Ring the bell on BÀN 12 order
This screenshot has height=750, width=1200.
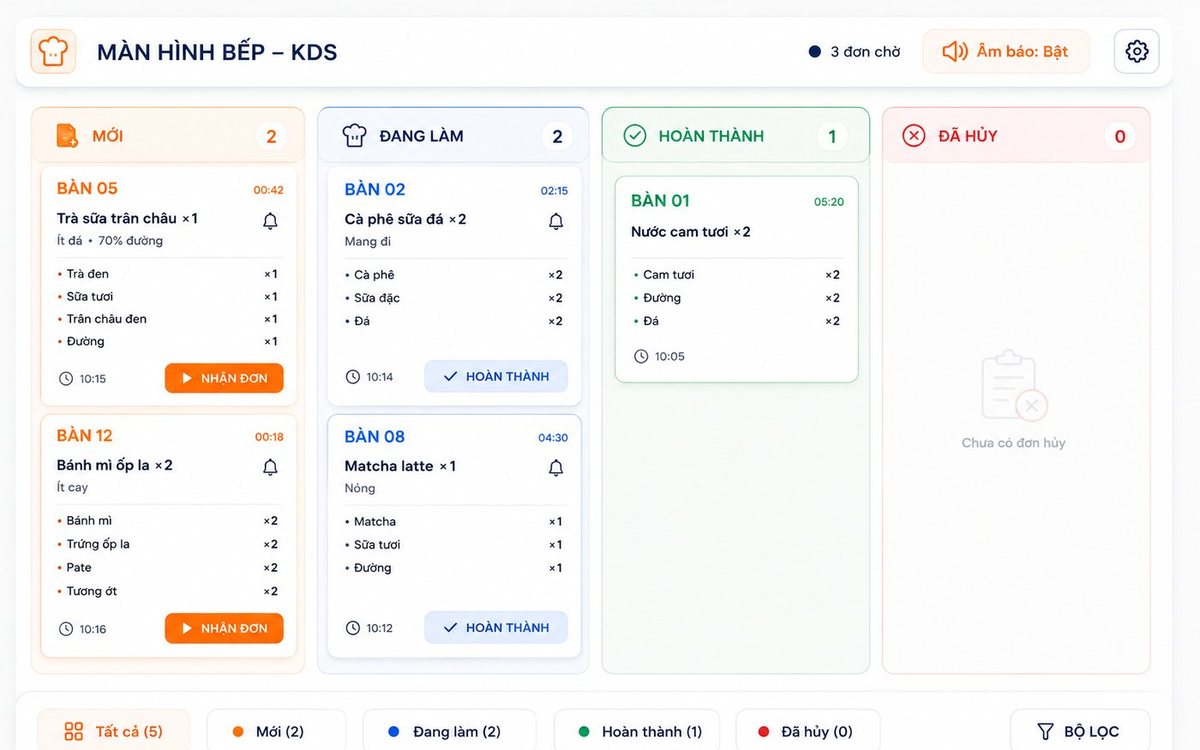click(x=270, y=467)
